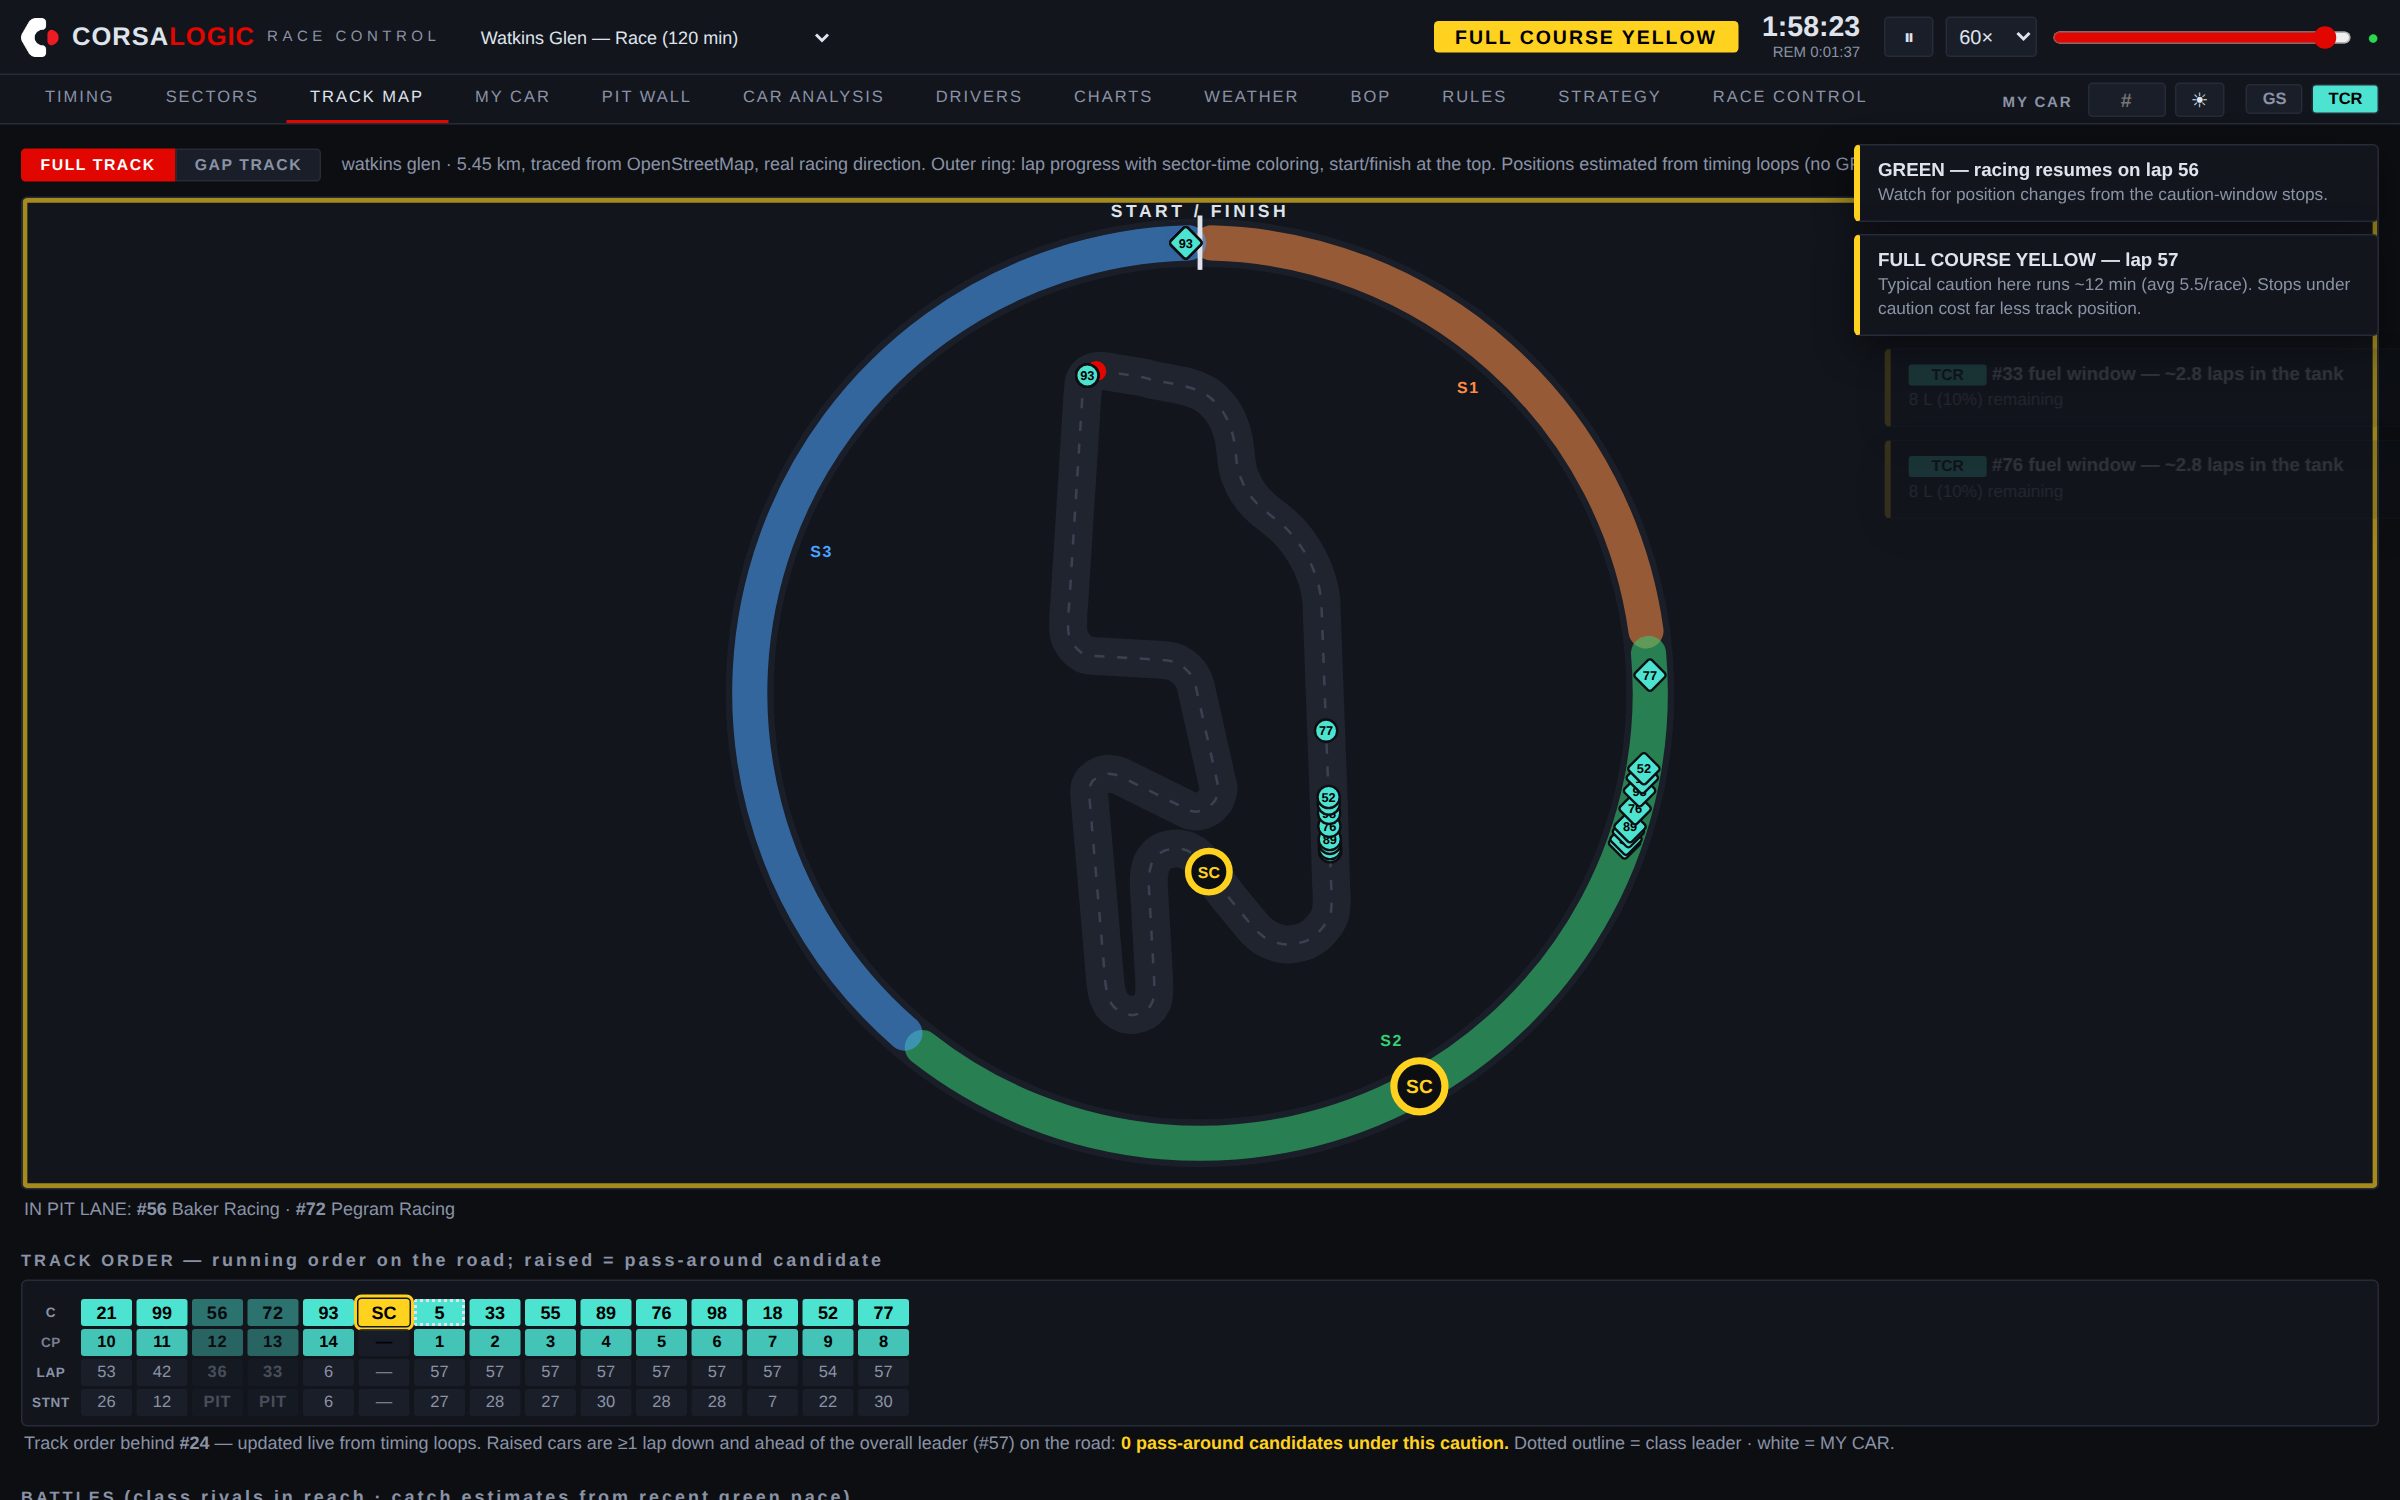This screenshot has width=2400, height=1500.
Task: Pause the race playback
Action: coord(1908,38)
